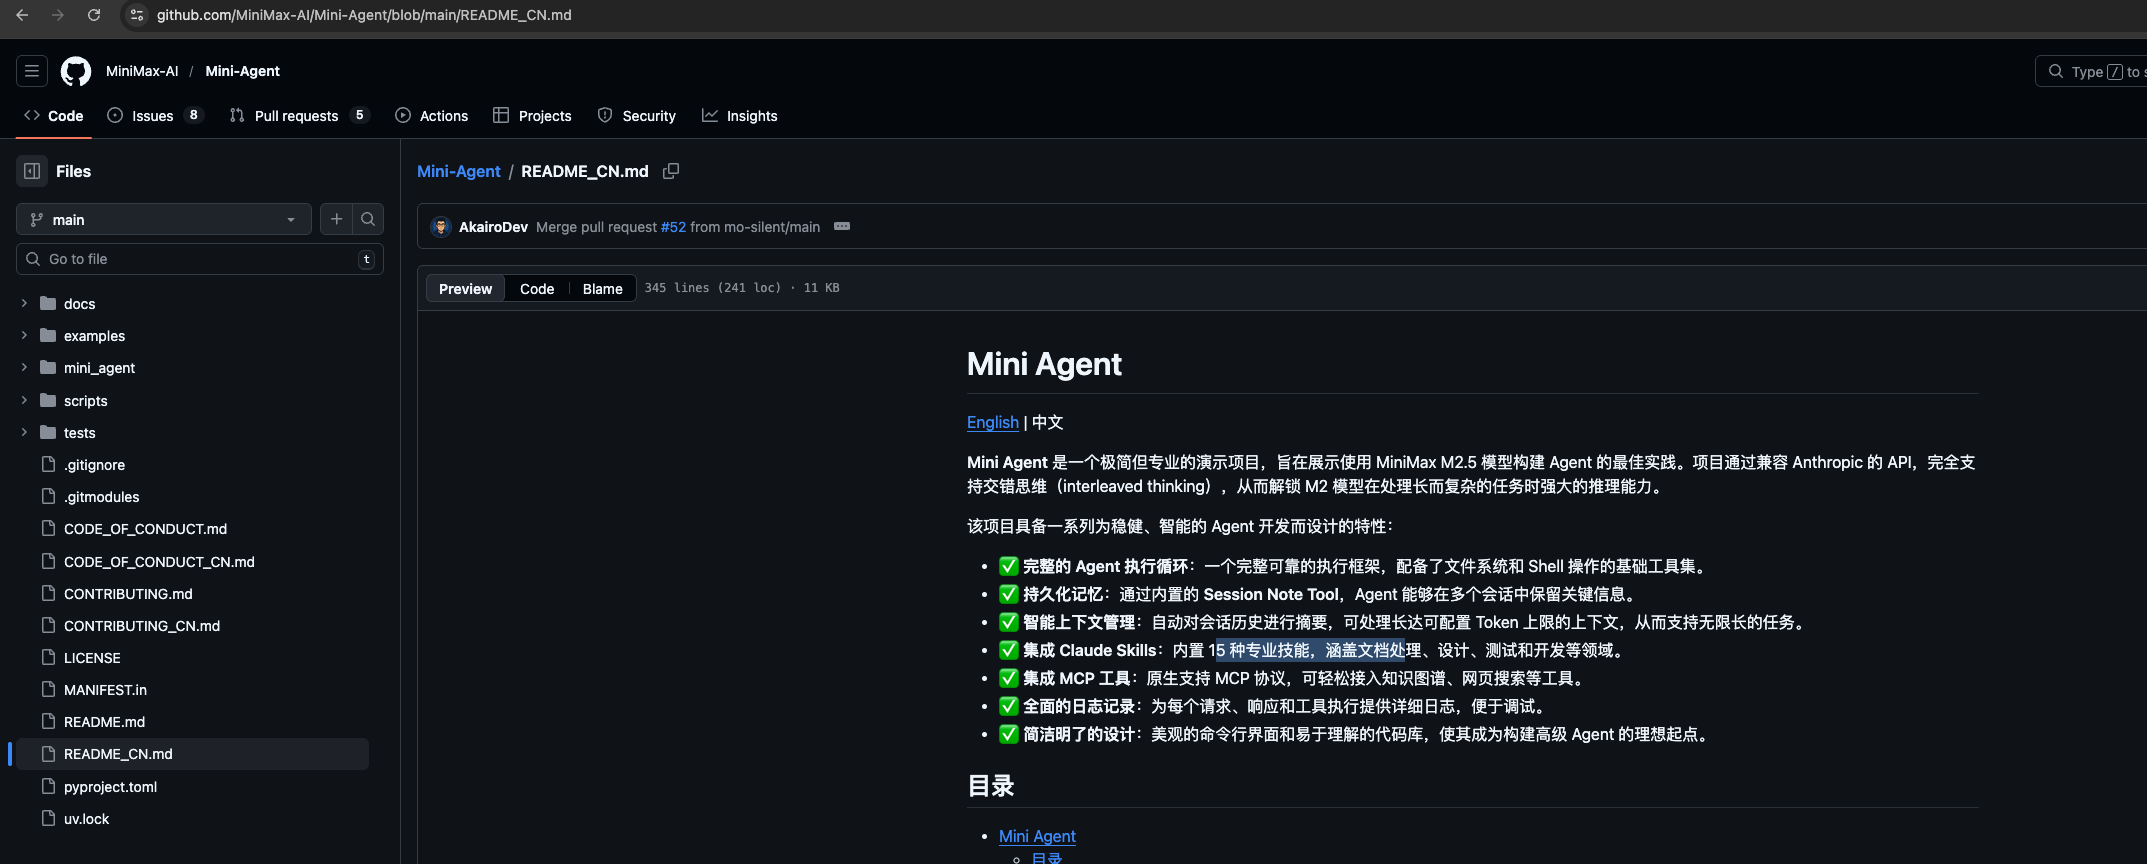Expand the scripts folder
The width and height of the screenshot is (2147, 864).
tap(24, 400)
